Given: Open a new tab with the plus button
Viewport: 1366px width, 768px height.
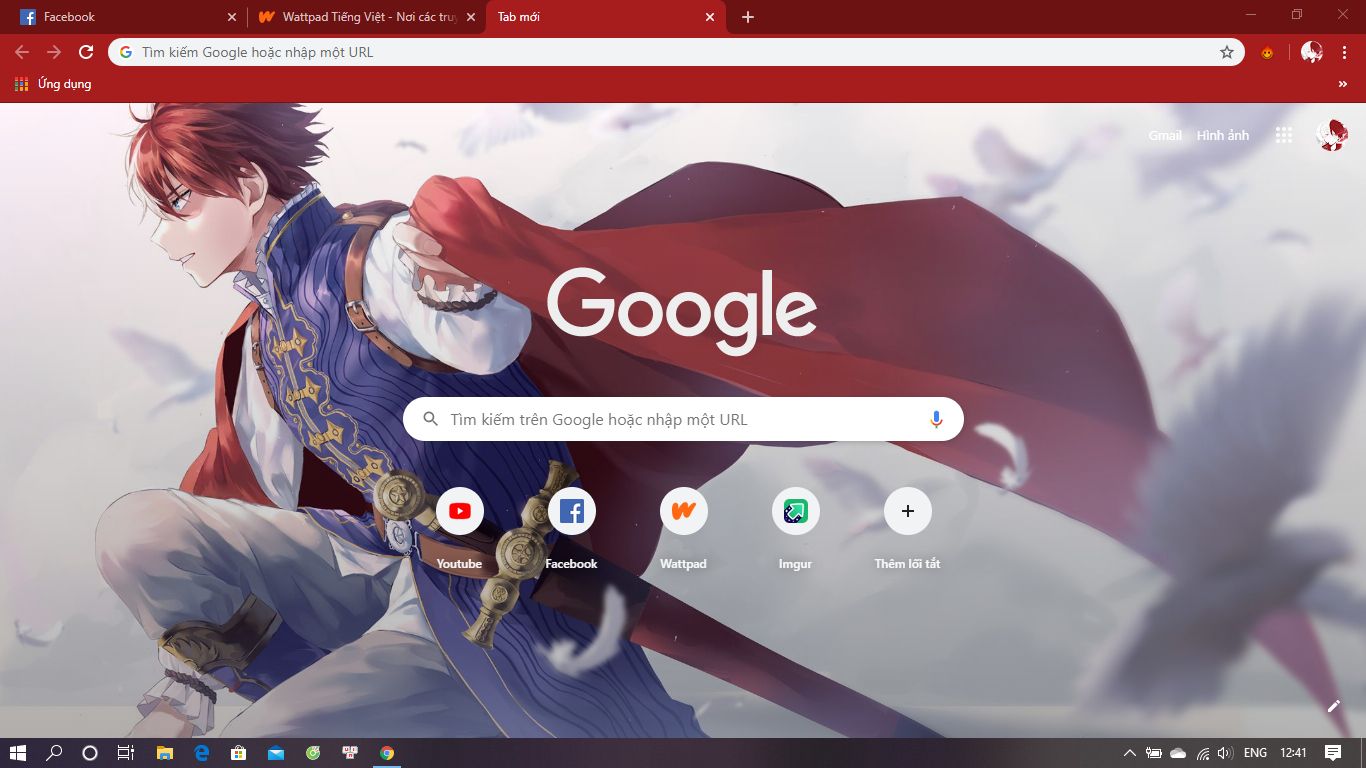Looking at the screenshot, I should [748, 17].
